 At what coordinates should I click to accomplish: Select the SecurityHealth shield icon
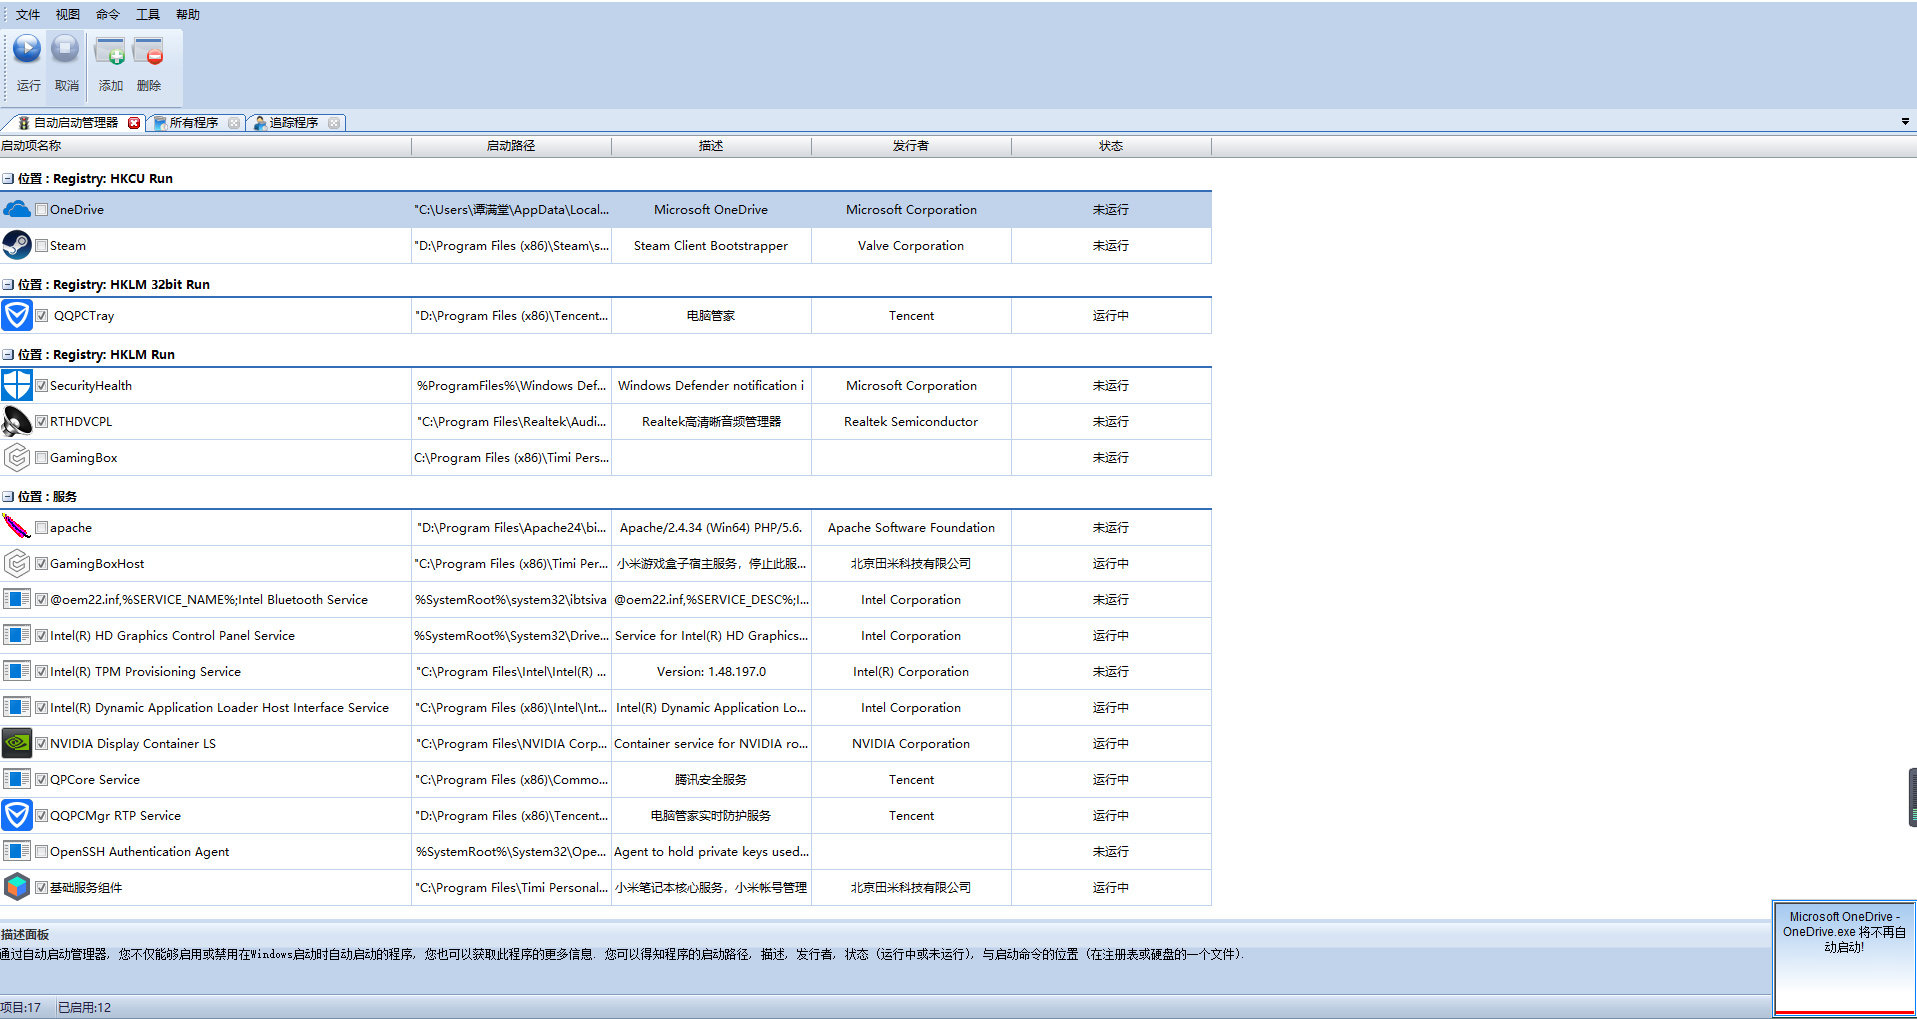(17, 385)
